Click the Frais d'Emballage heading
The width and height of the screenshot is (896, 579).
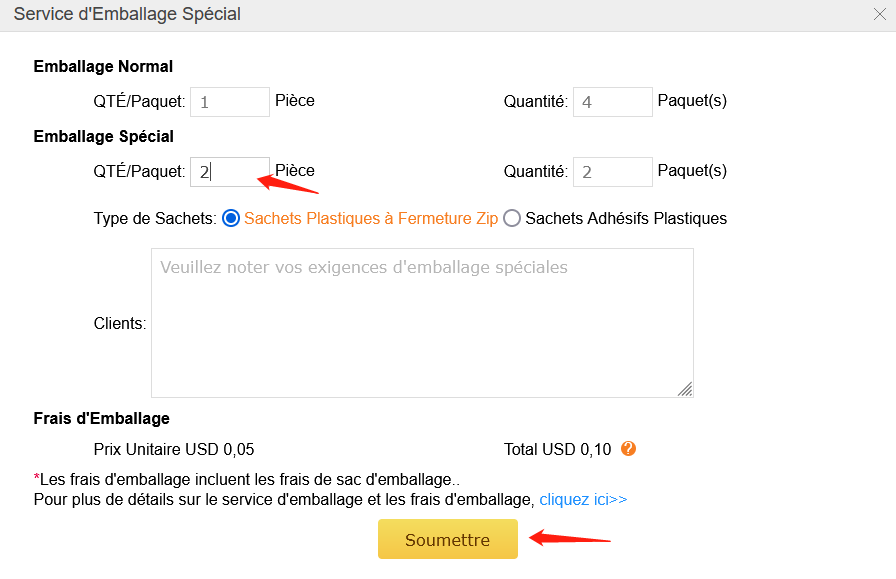[102, 418]
